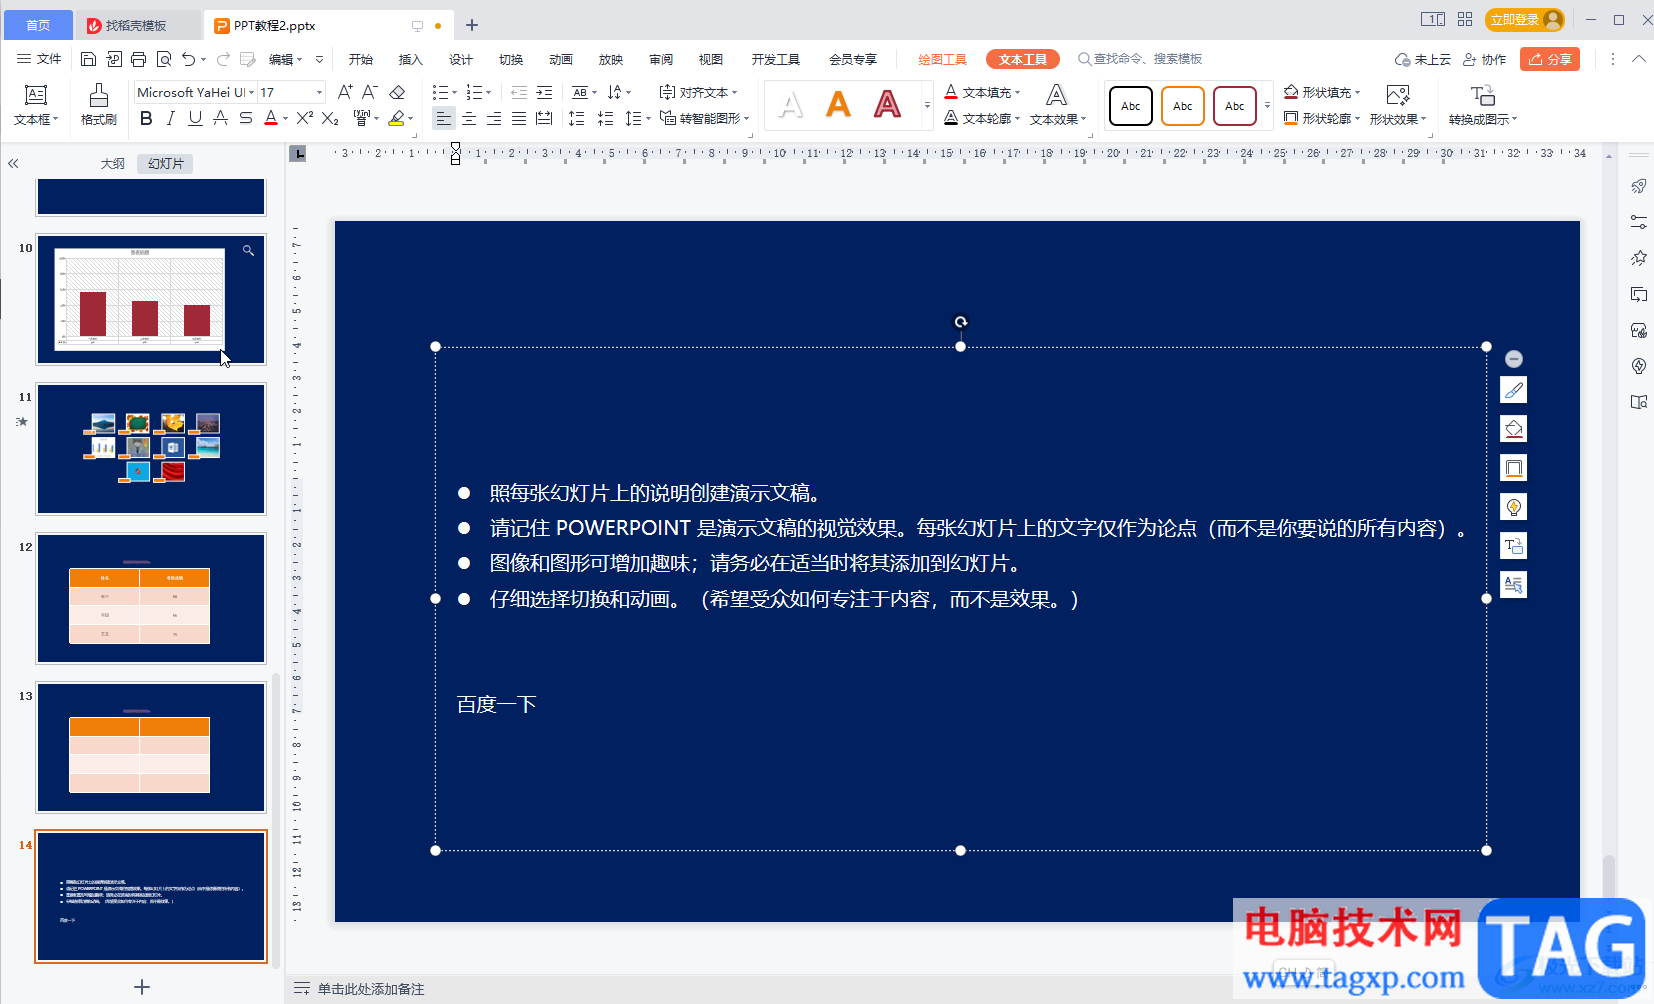Switch to the 大纲 (Outline) panel tab
This screenshot has height=1004, width=1654.
pyautogui.click(x=113, y=163)
